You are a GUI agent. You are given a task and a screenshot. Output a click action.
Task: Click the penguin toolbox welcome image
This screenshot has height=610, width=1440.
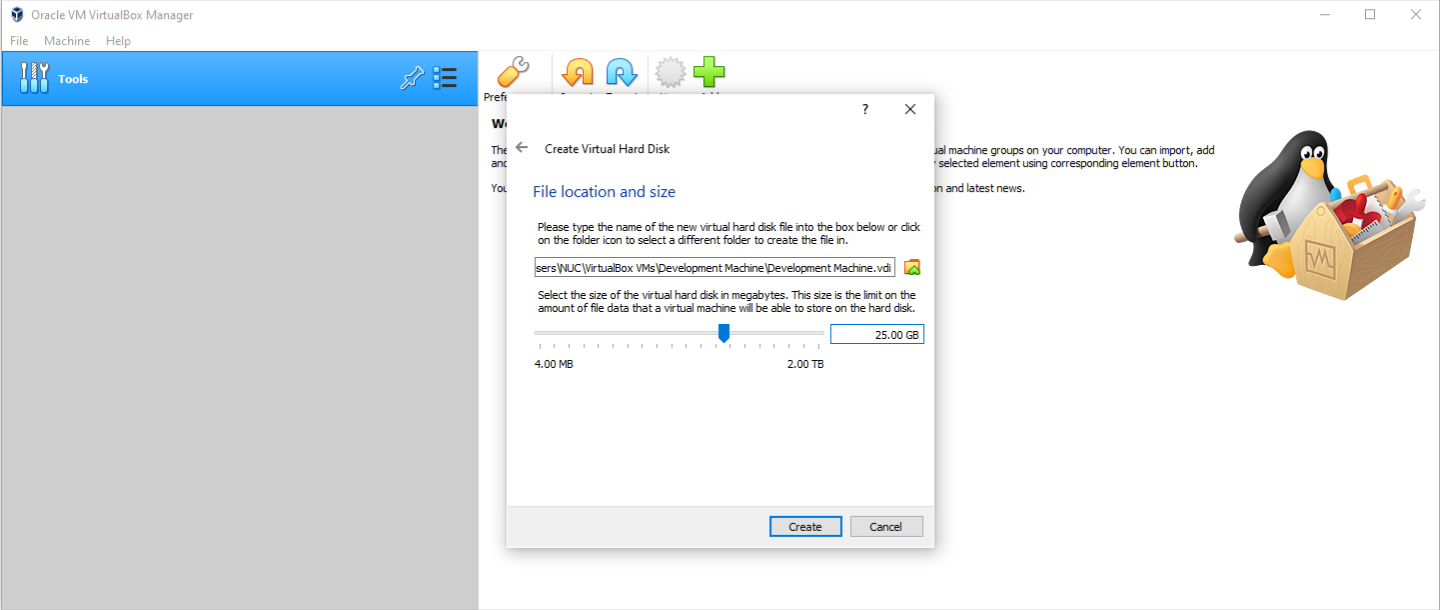click(1330, 214)
